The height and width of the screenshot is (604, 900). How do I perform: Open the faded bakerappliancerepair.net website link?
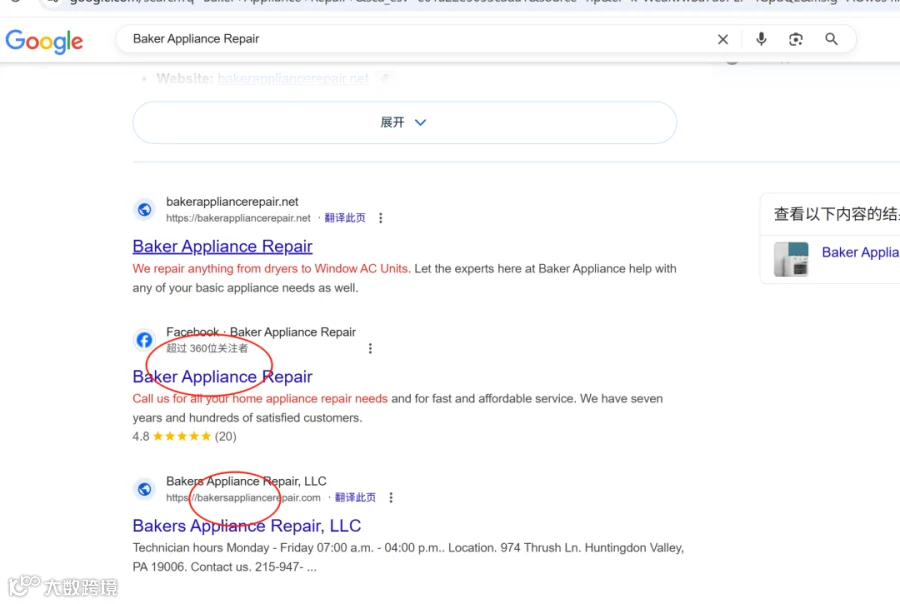293,79
